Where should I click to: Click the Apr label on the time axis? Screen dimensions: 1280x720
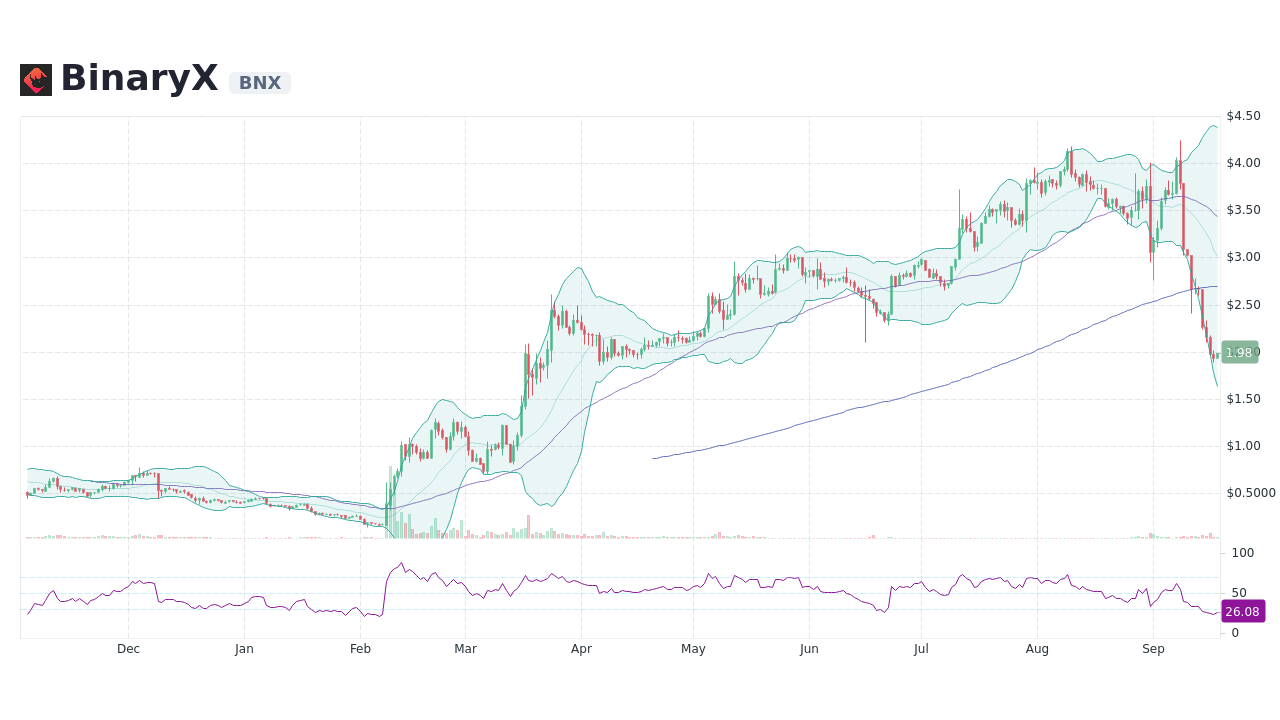tap(581, 648)
